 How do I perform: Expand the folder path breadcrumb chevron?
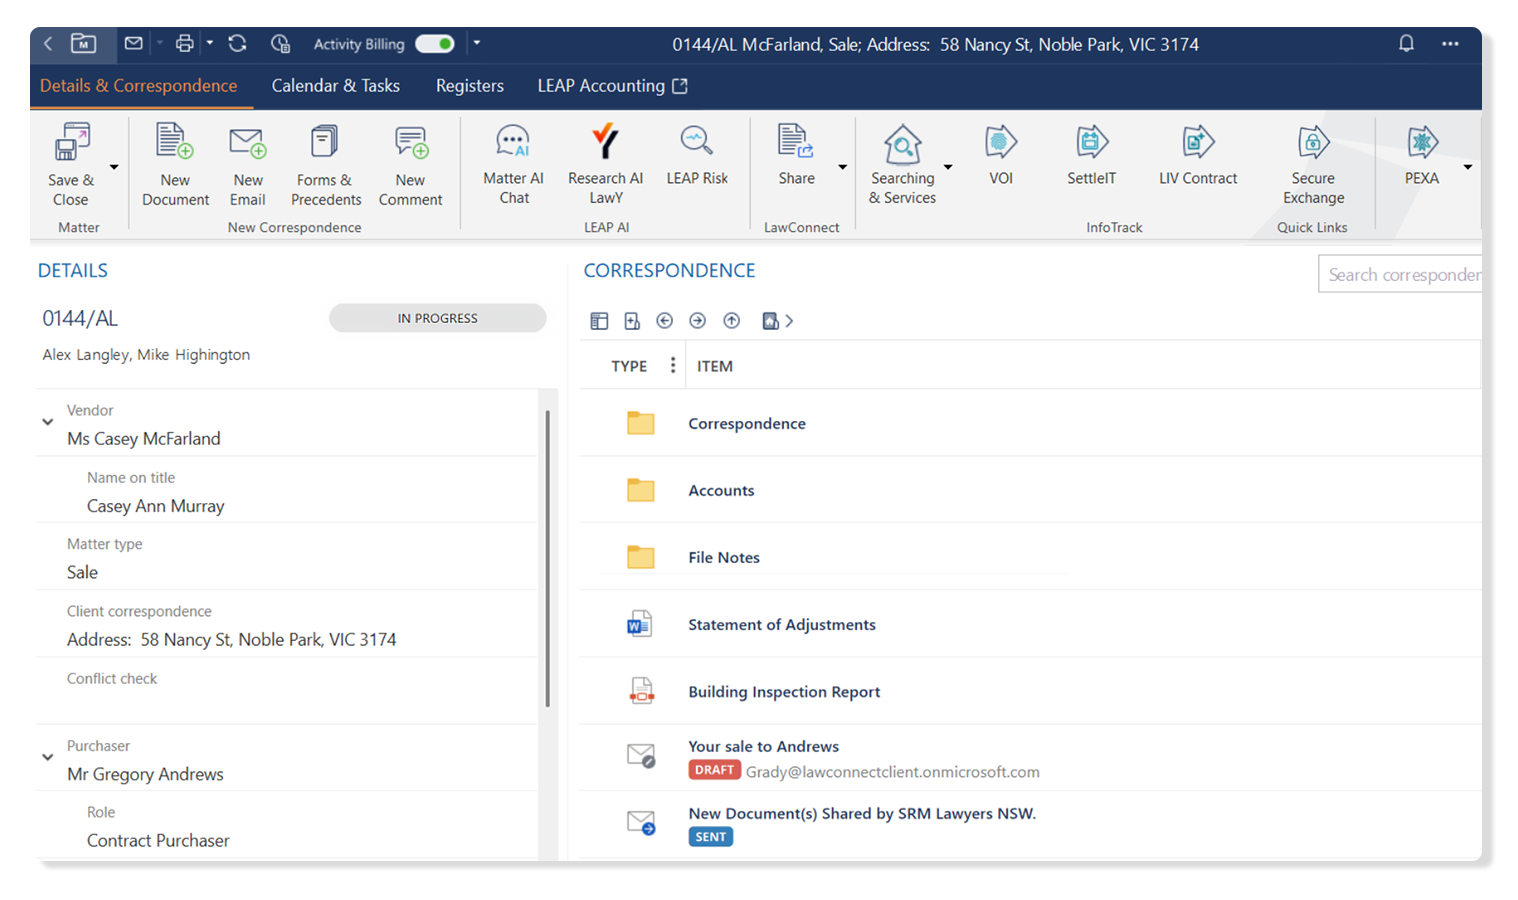(x=789, y=321)
